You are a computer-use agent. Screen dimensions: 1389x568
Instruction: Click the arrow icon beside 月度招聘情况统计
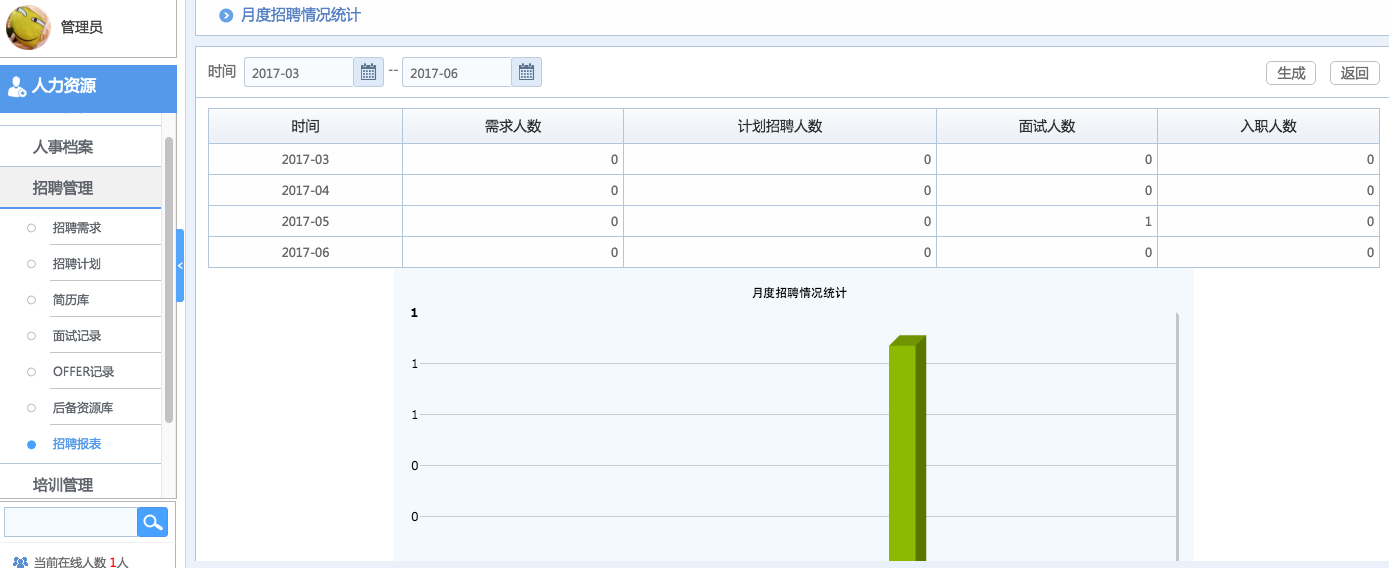226,15
